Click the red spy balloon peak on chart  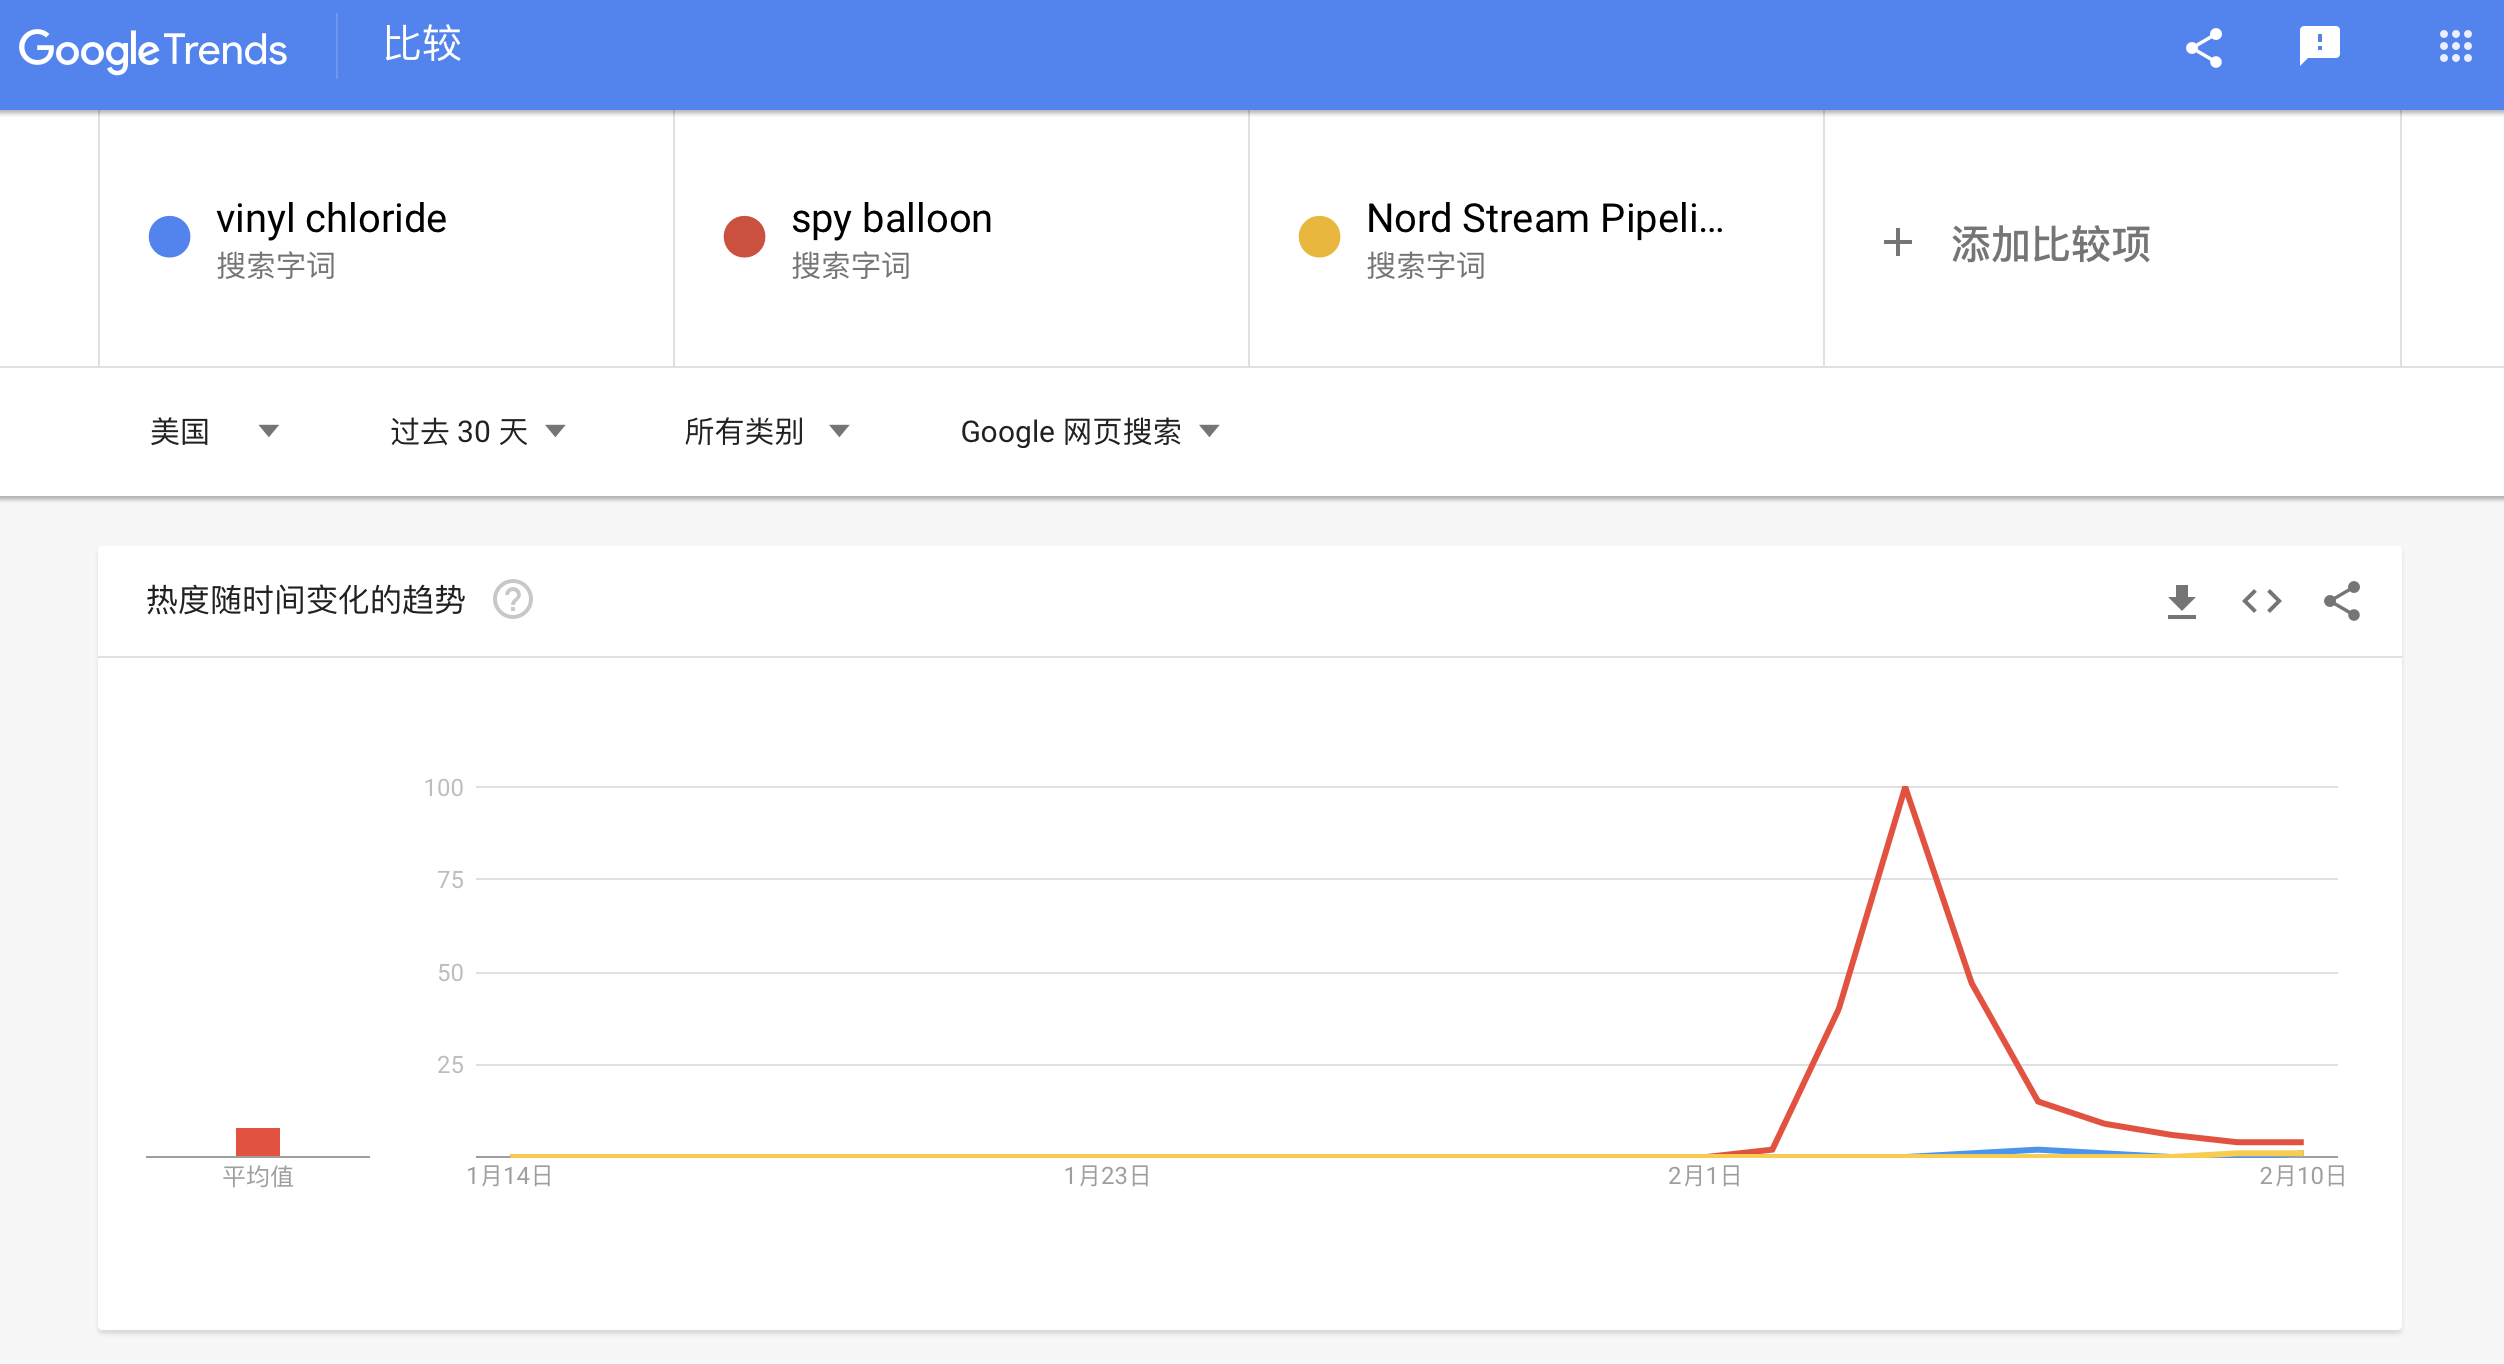tap(1905, 789)
